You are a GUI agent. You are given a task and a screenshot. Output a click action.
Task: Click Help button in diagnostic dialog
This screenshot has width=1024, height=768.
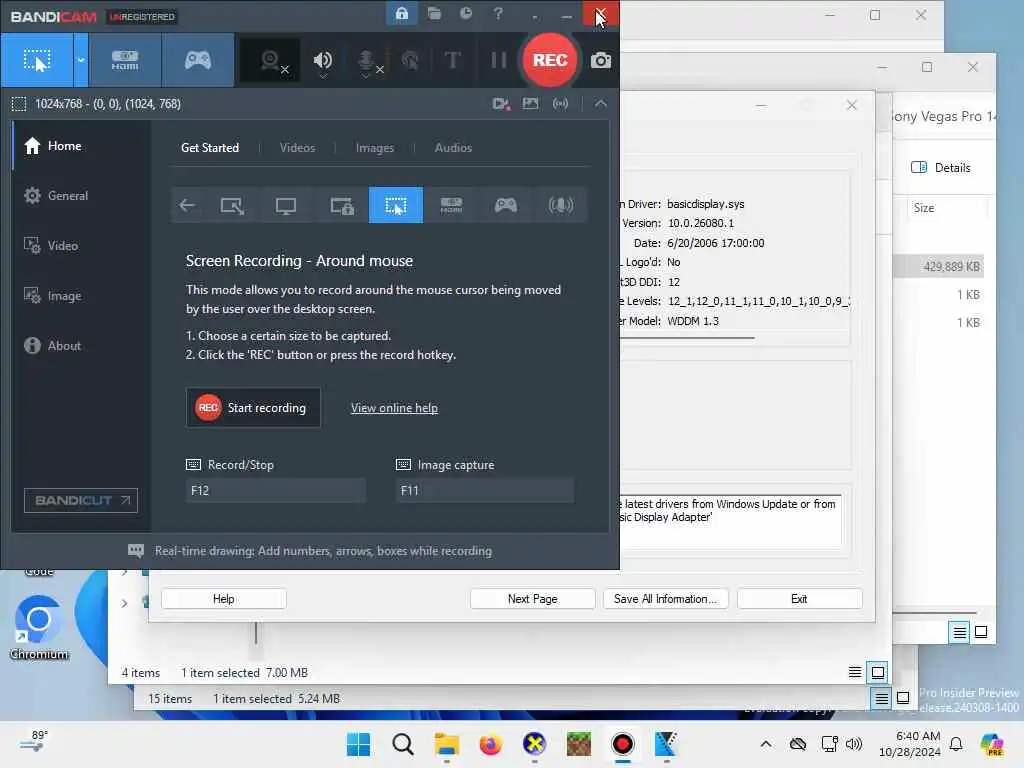pyautogui.click(x=223, y=599)
